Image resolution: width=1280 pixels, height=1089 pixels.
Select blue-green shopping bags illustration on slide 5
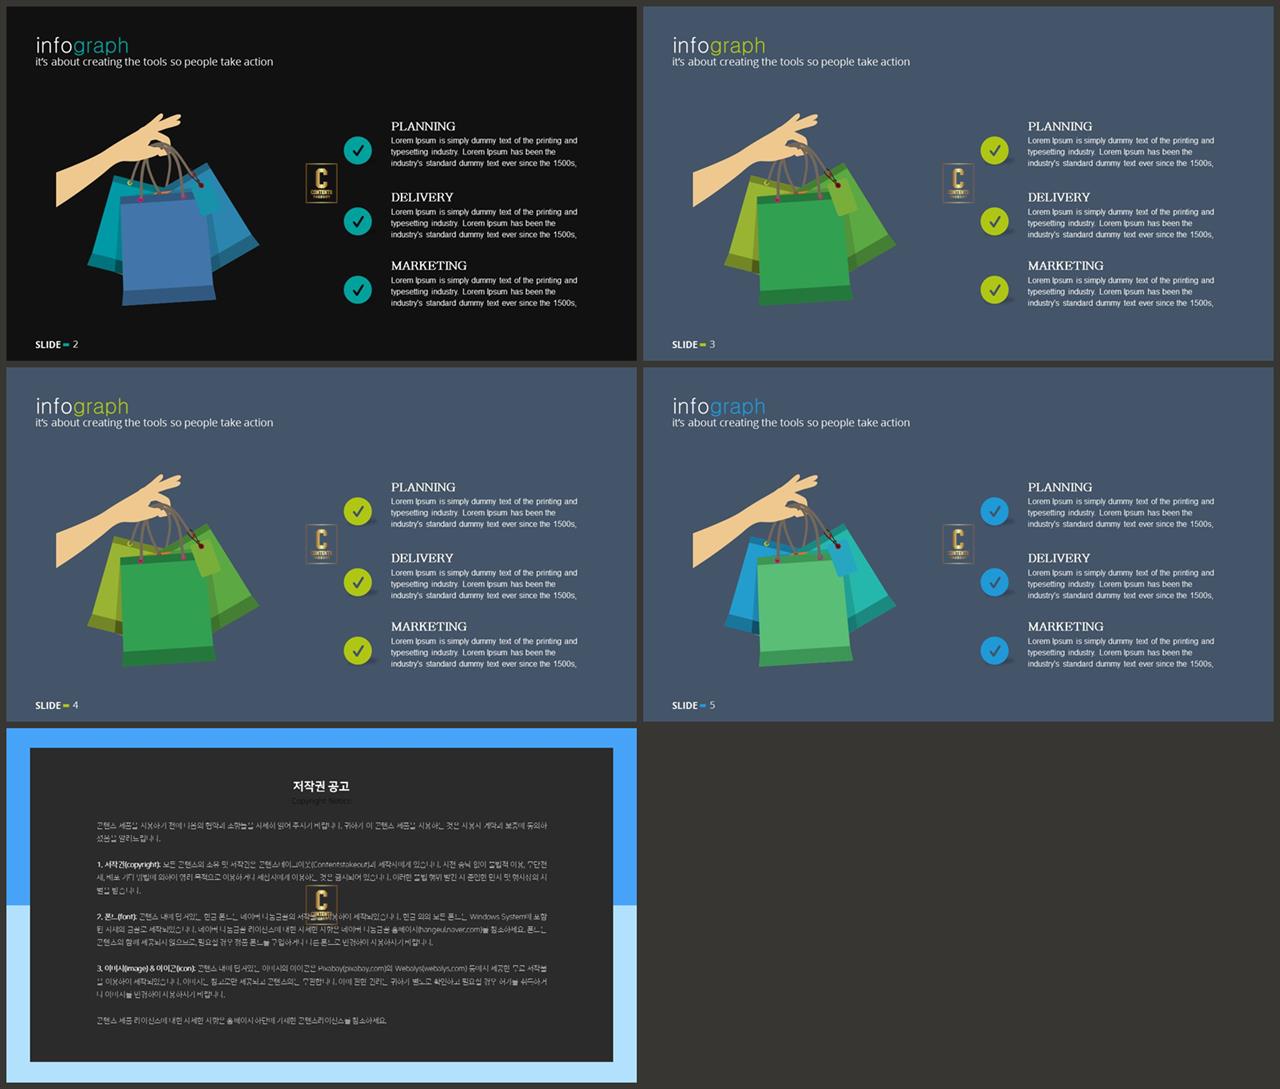[794, 571]
